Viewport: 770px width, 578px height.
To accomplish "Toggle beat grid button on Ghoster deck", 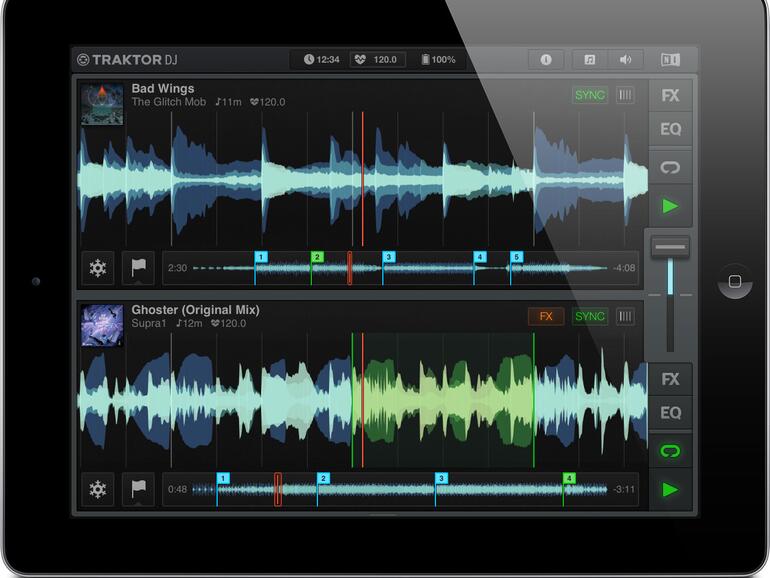I will point(625,316).
